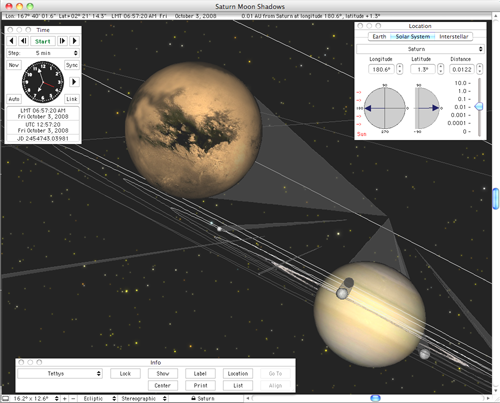Open the Stereographic projection dropdown
The width and height of the screenshot is (500, 403).
point(144,398)
